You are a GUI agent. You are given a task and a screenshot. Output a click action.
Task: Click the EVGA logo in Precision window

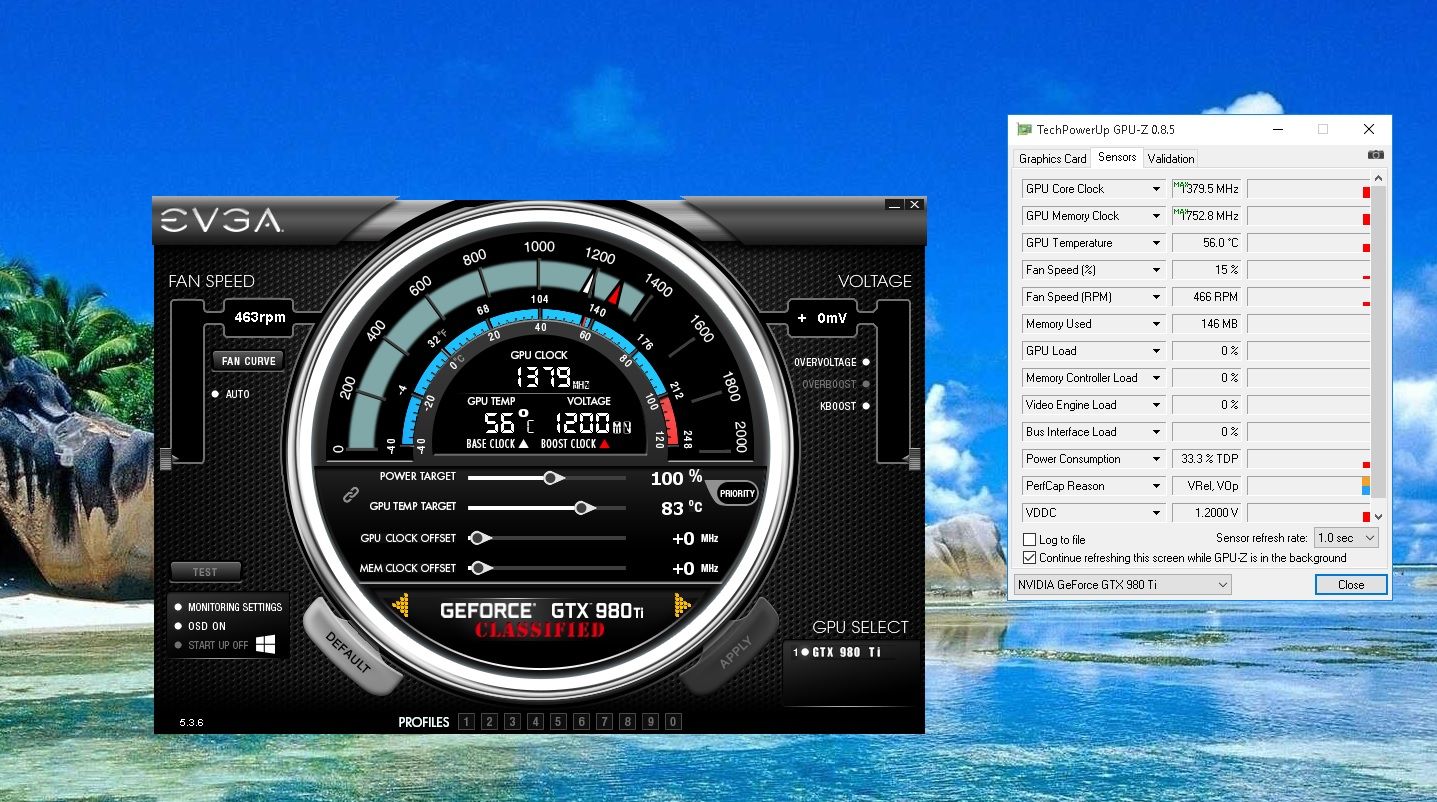221,221
